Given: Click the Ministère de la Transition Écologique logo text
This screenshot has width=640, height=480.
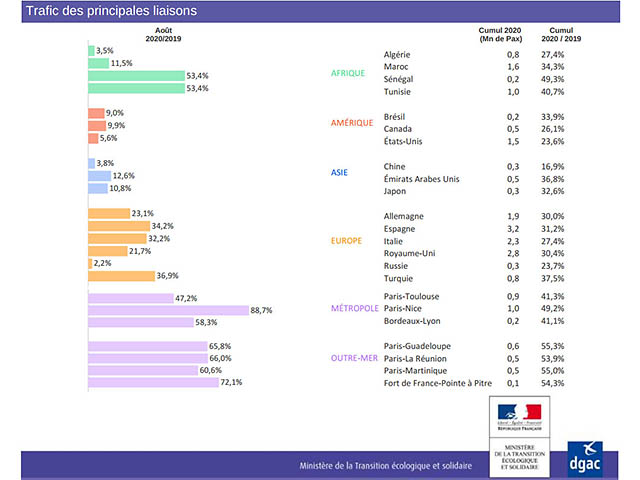Looking at the screenshot, I should pos(518,457).
